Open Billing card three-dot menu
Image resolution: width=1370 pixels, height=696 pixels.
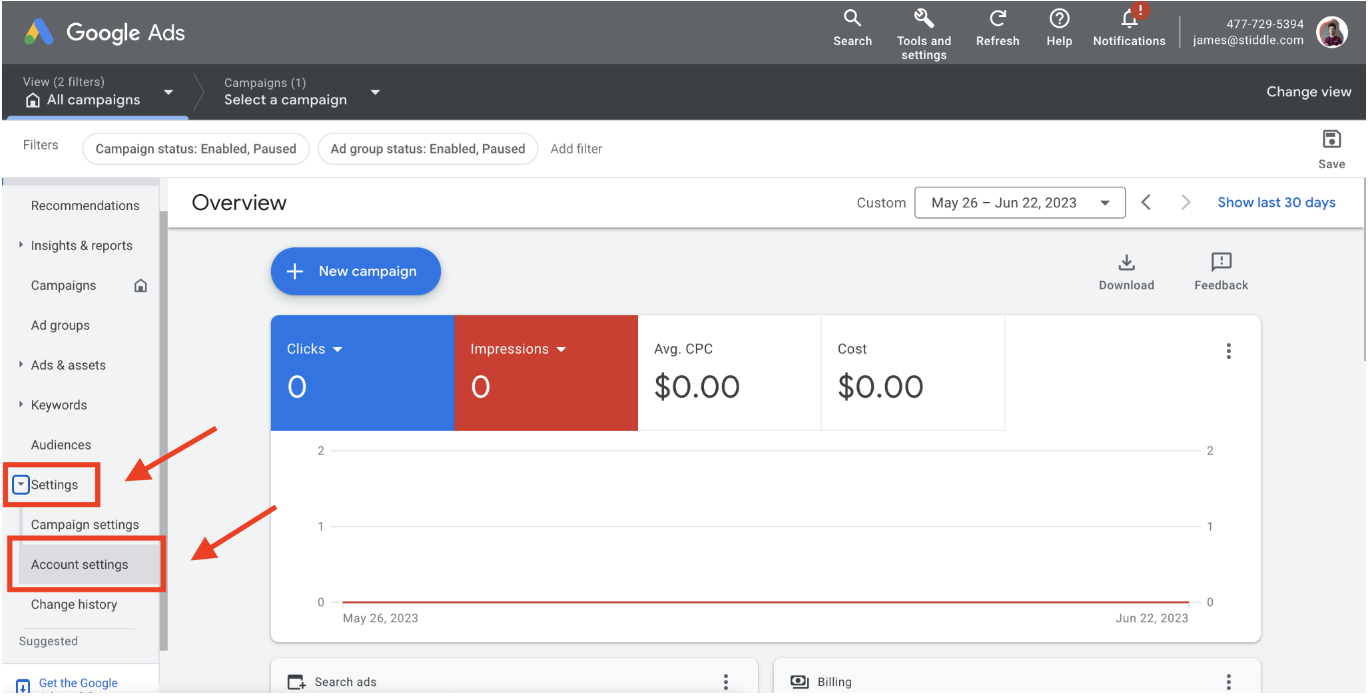tap(1228, 682)
